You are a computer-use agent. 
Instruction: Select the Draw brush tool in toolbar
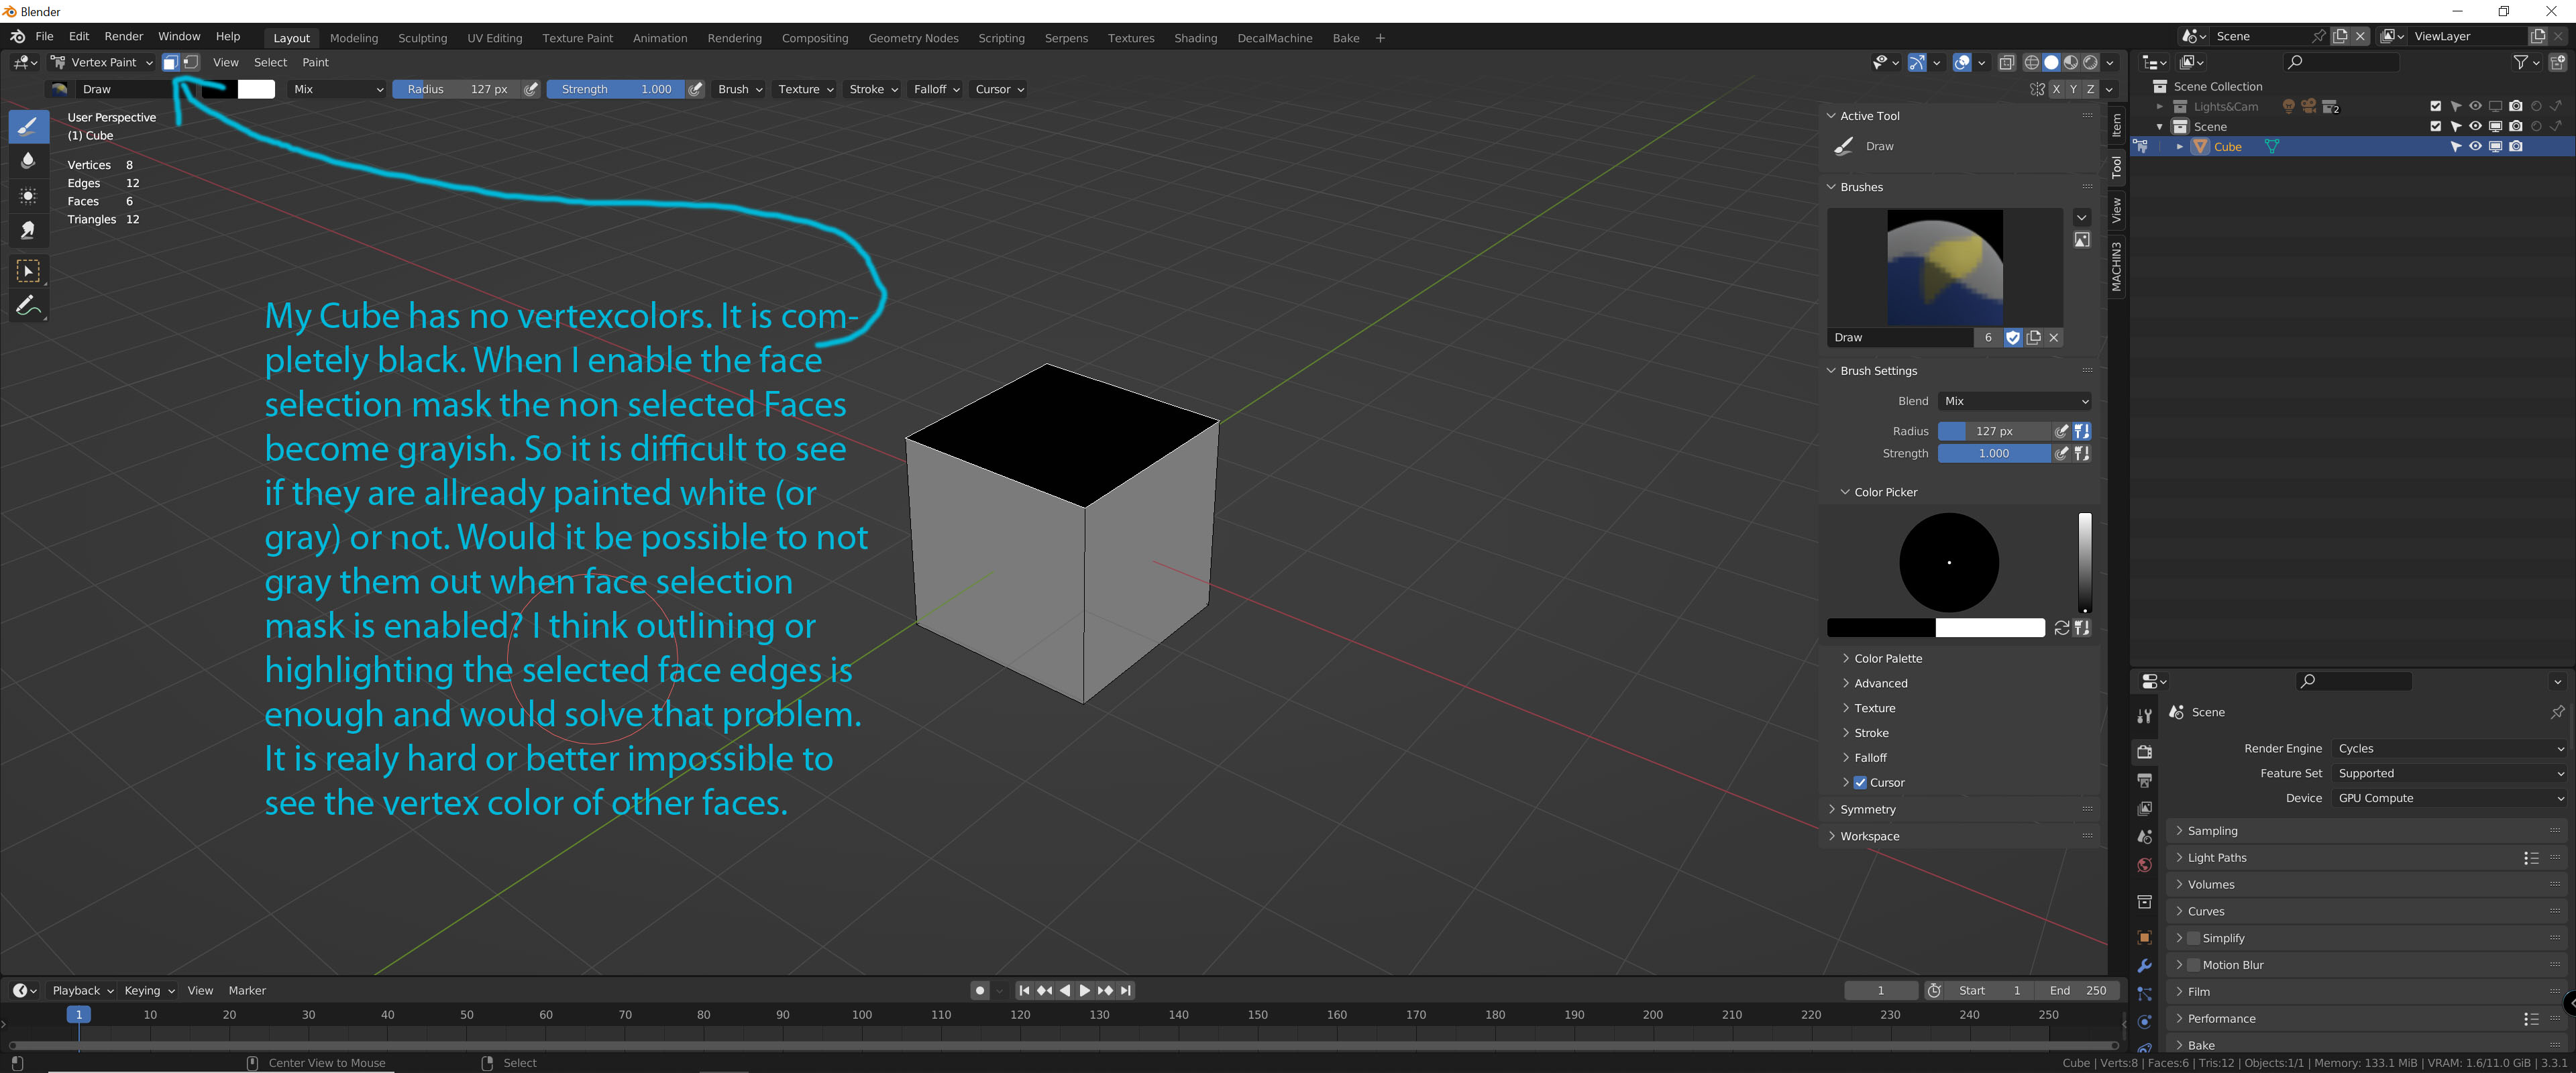pos(28,126)
